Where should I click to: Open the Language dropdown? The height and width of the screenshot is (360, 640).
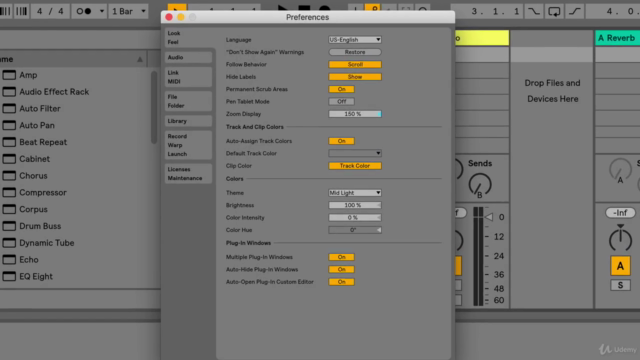[x=355, y=40]
